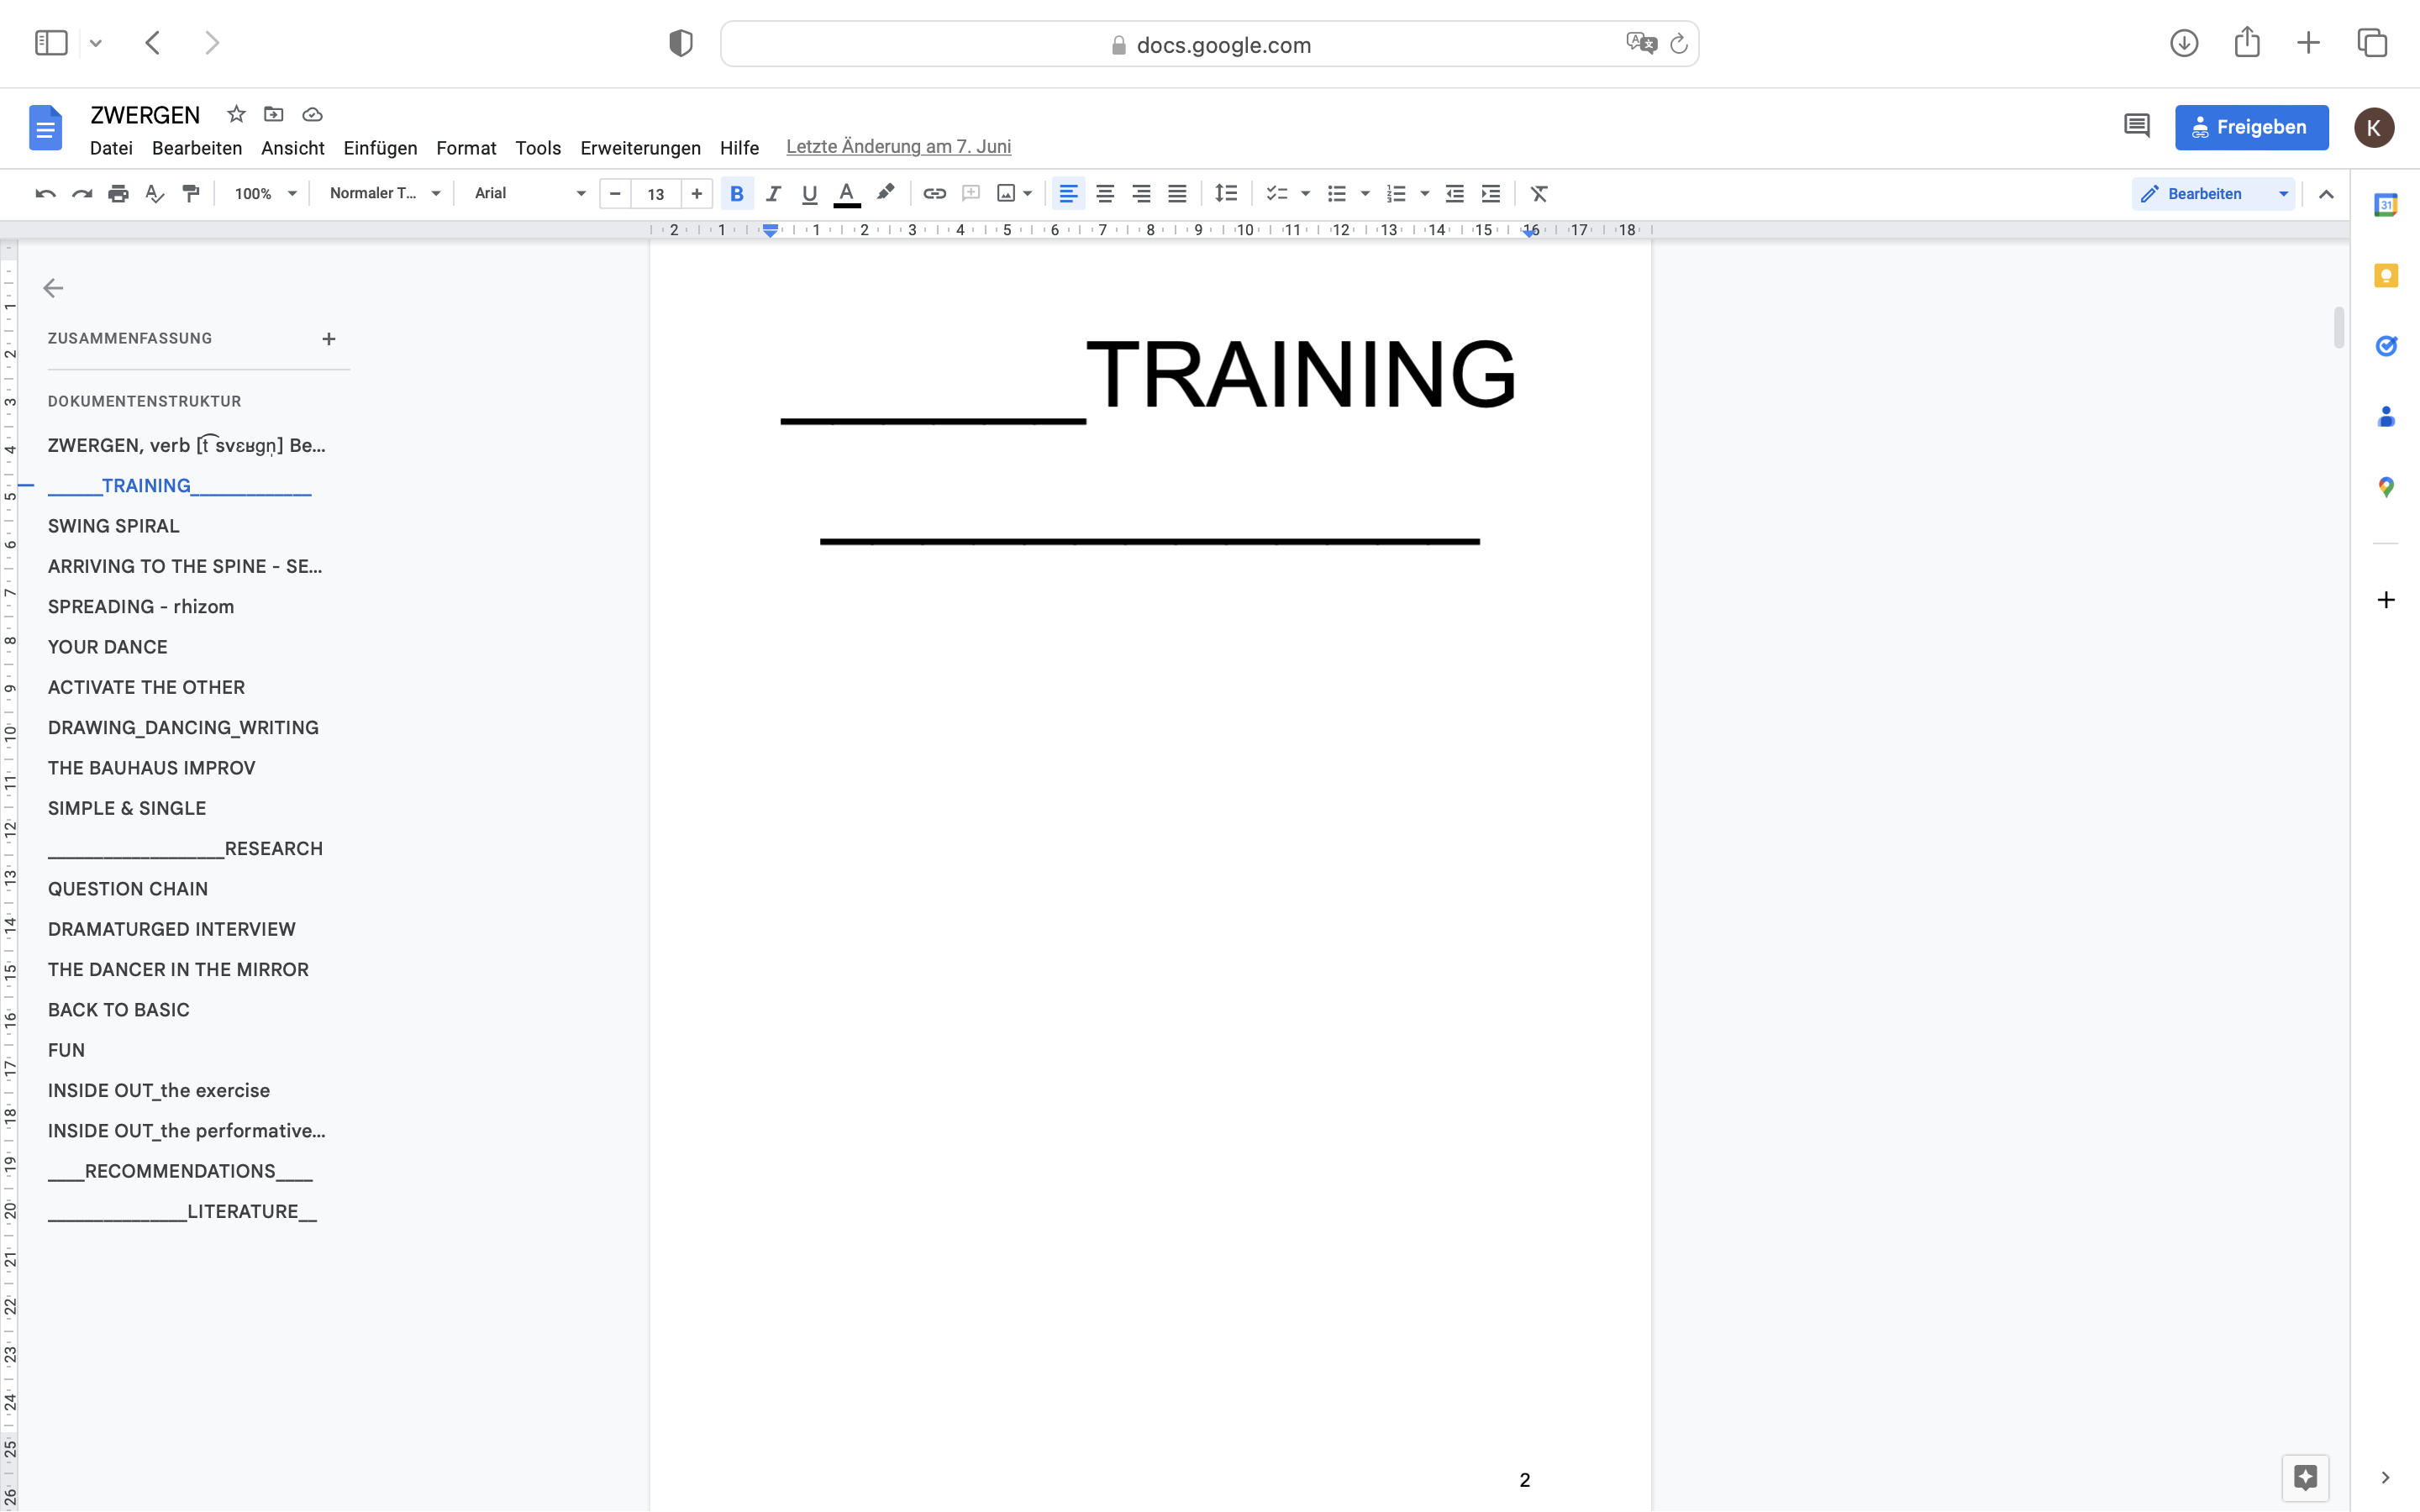Select the paint format tool
2420x1512 pixels.
(x=191, y=194)
